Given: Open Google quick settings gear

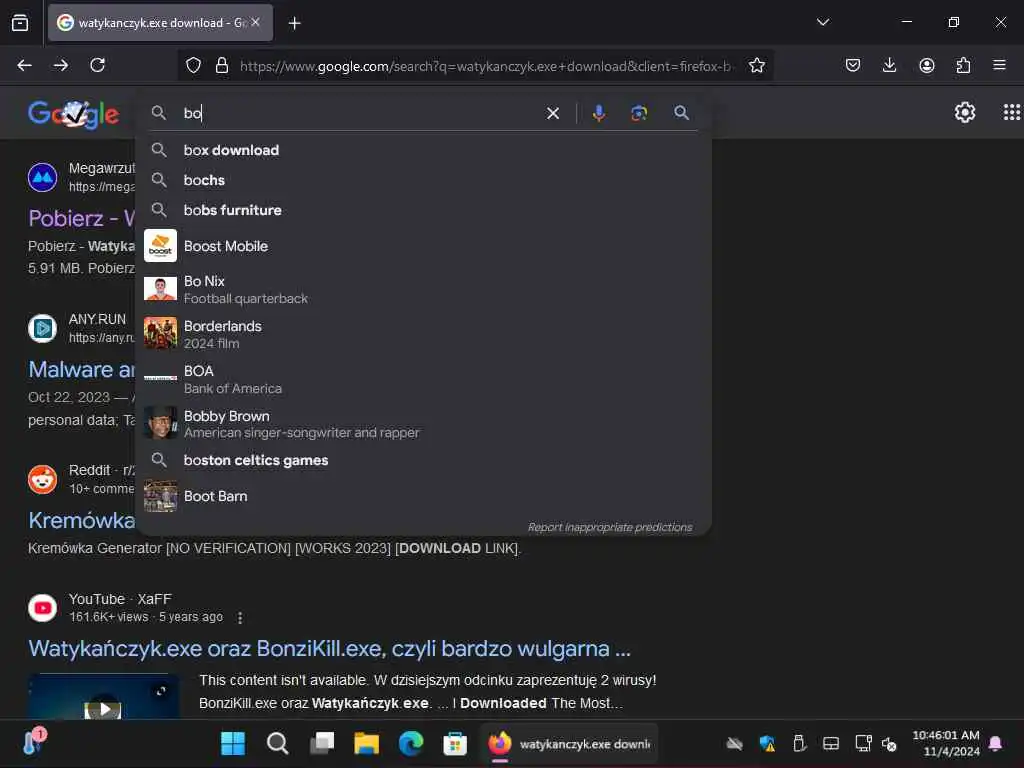Looking at the screenshot, I should 965,112.
